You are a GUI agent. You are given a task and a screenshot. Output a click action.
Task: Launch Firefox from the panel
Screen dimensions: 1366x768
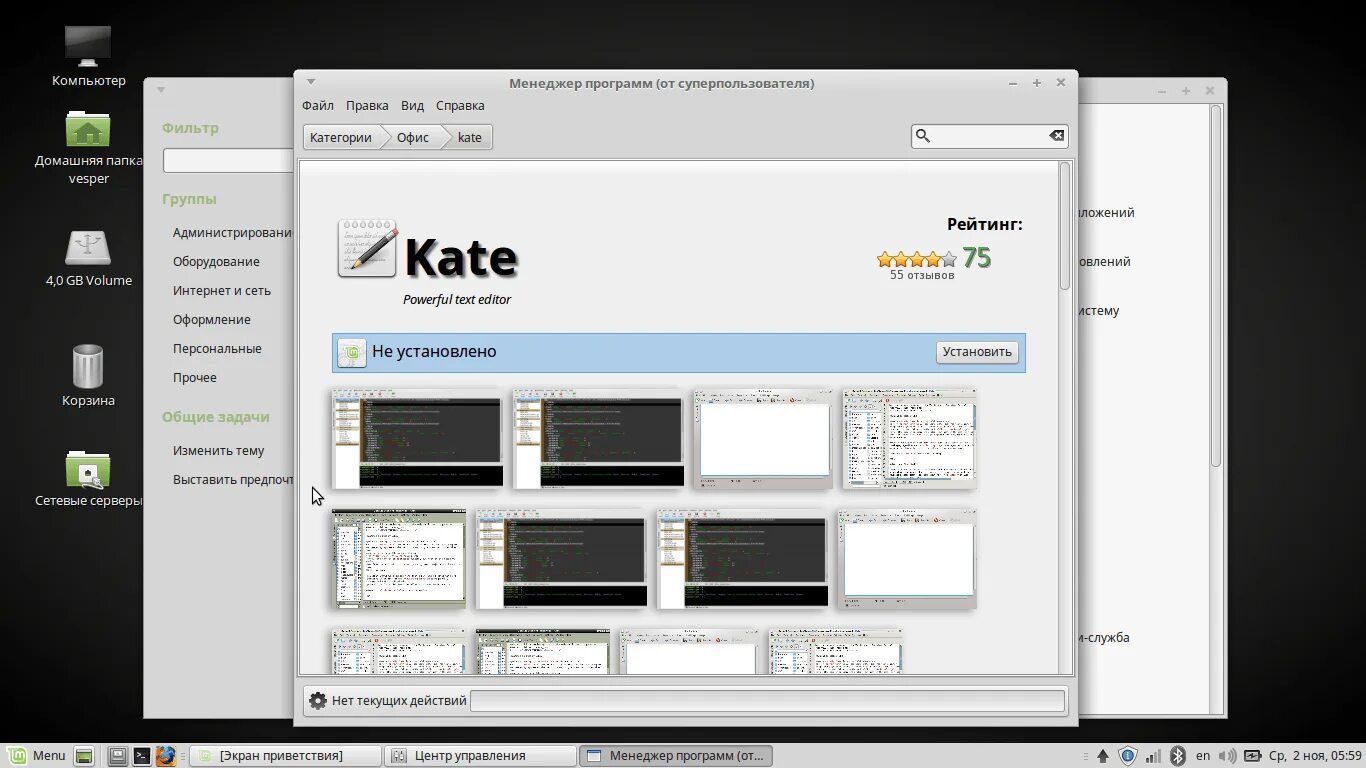tap(166, 756)
